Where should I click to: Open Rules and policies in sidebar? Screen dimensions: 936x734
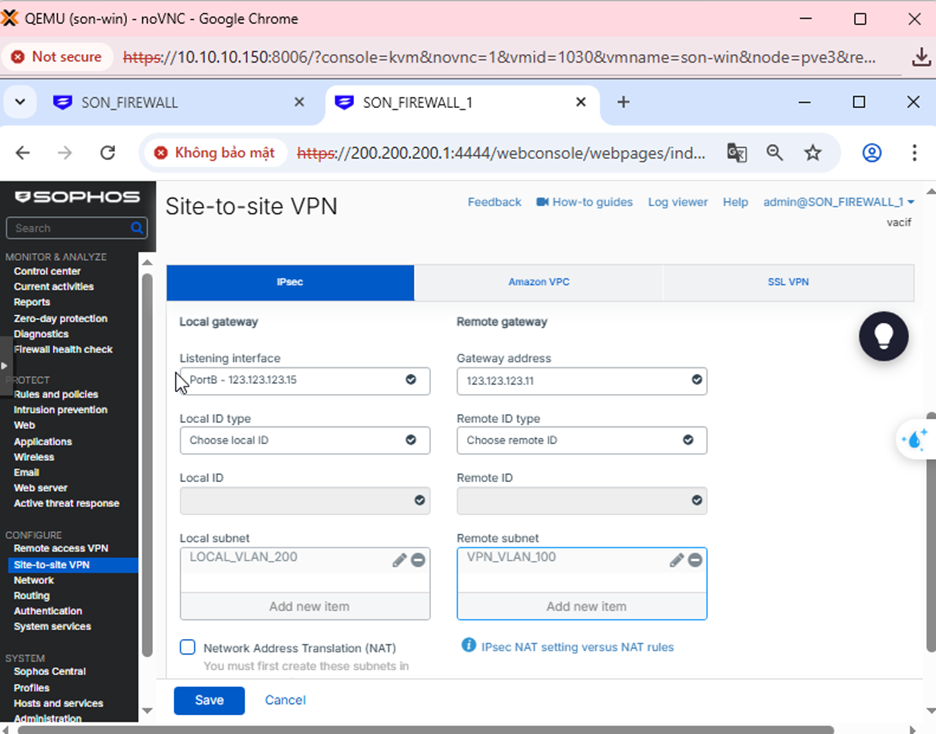tap(56, 394)
